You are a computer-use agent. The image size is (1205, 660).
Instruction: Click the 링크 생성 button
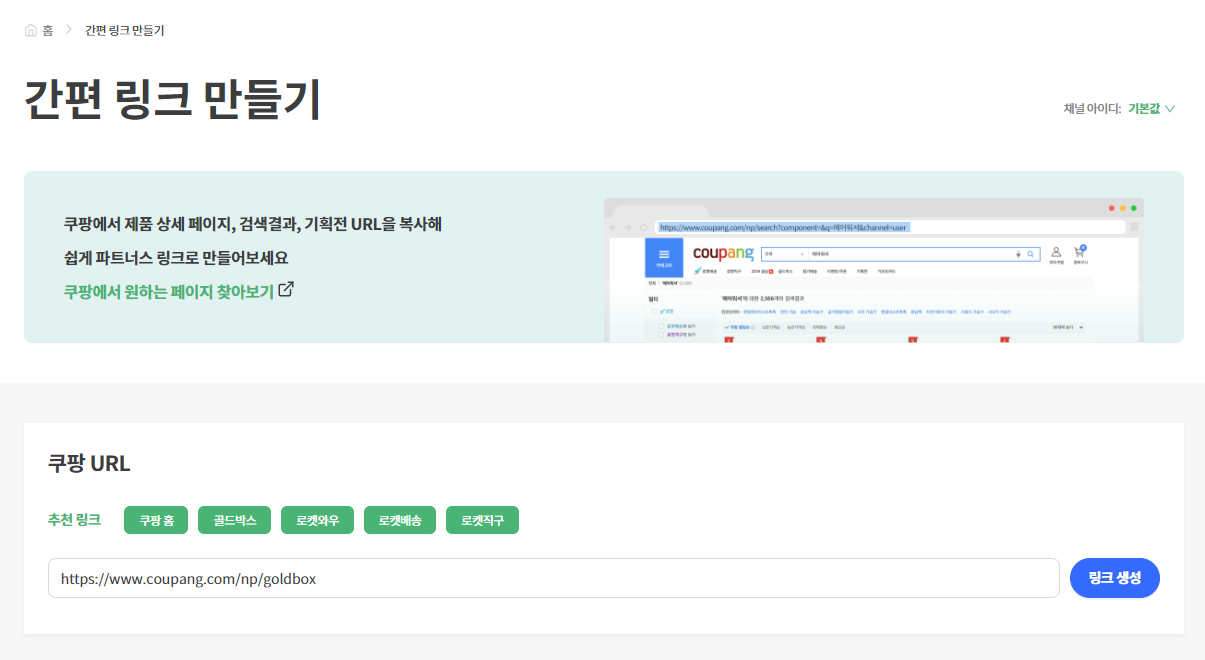[x=1115, y=578]
